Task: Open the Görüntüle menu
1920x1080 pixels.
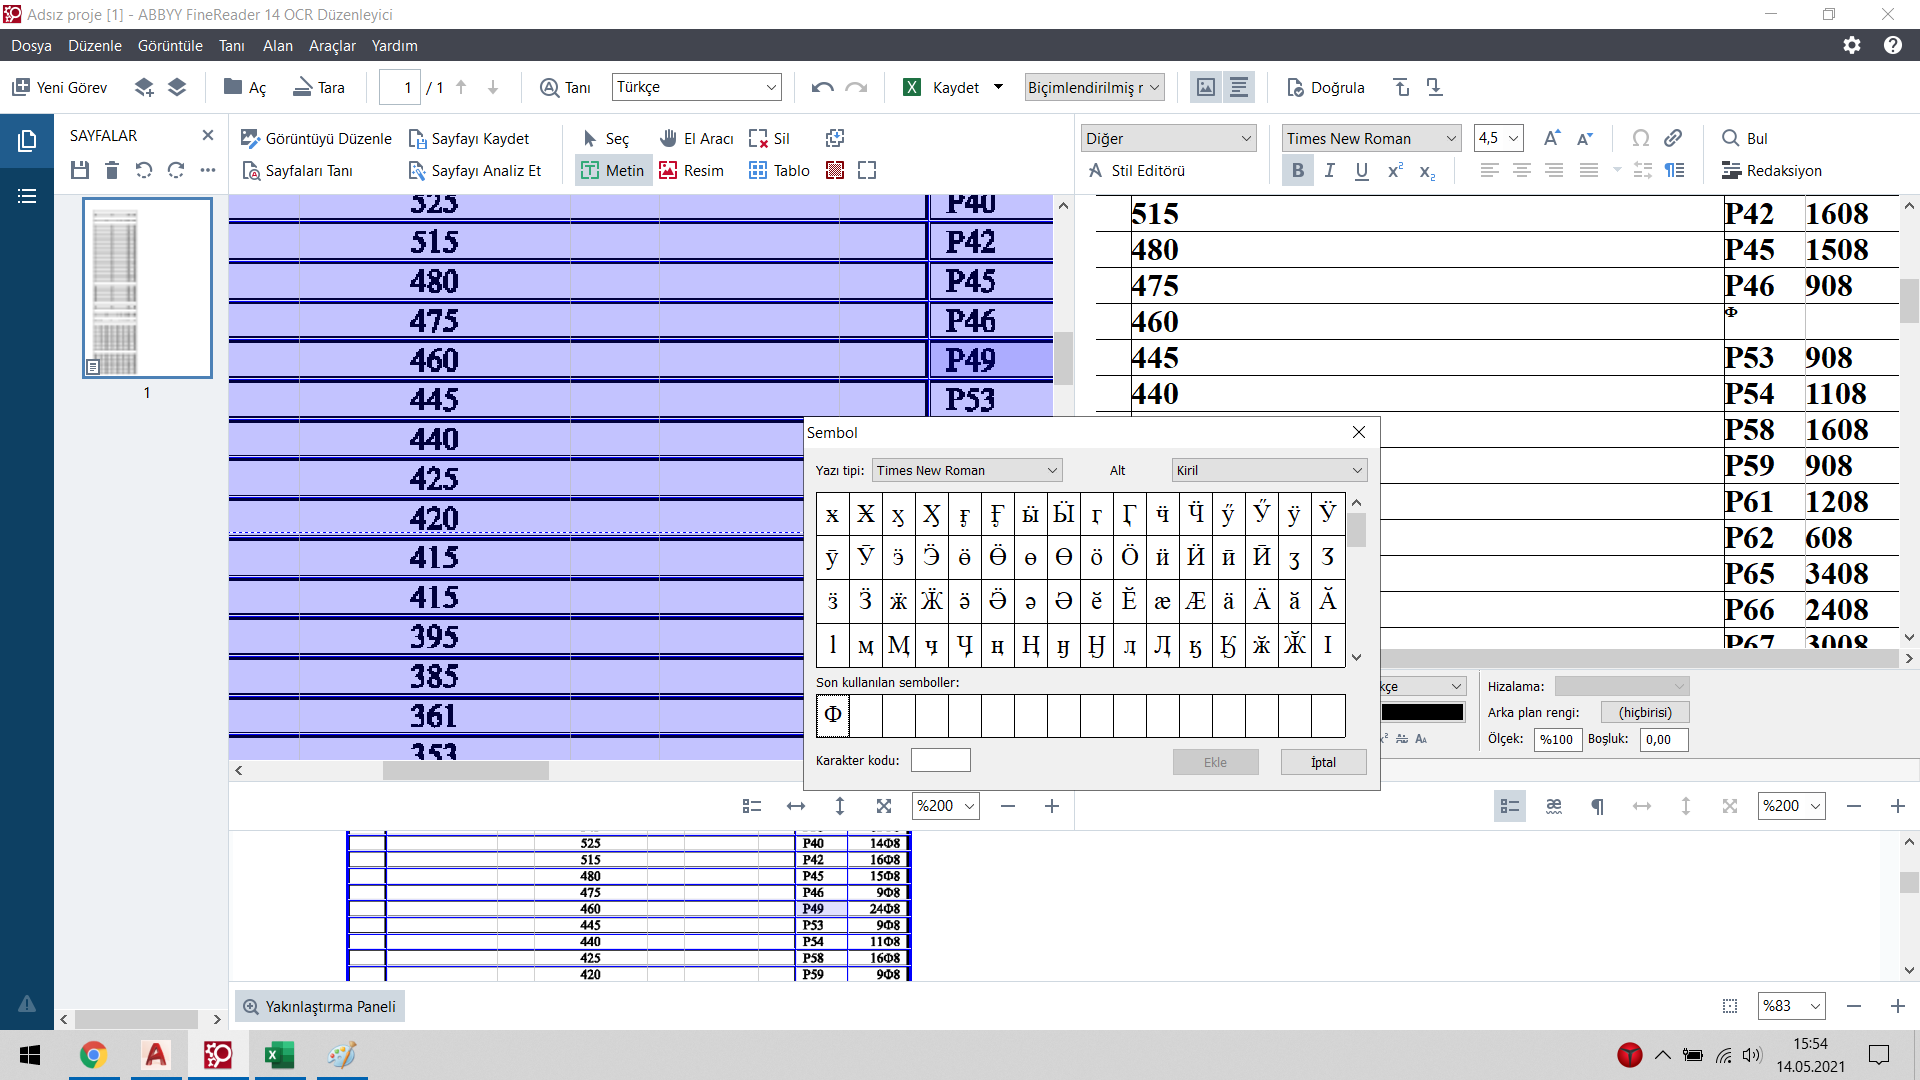Action: pyautogui.click(x=170, y=46)
